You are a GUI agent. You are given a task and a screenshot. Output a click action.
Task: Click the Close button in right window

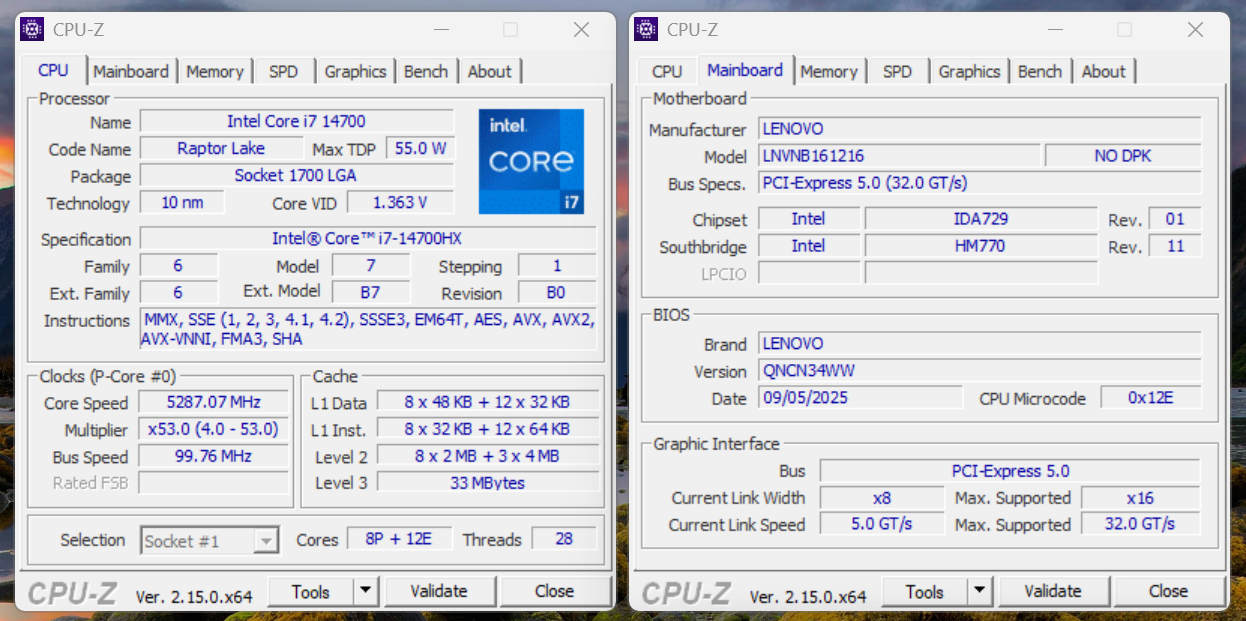[1168, 591]
